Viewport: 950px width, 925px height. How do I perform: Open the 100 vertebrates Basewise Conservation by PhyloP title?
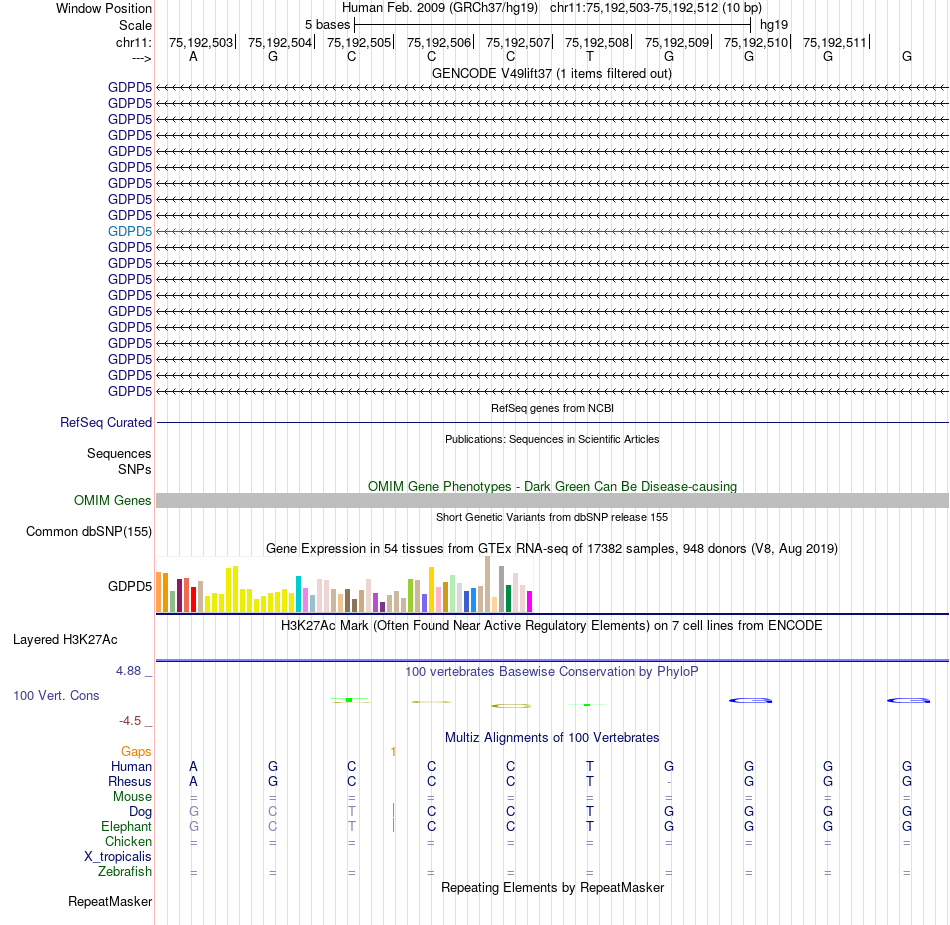click(552, 671)
